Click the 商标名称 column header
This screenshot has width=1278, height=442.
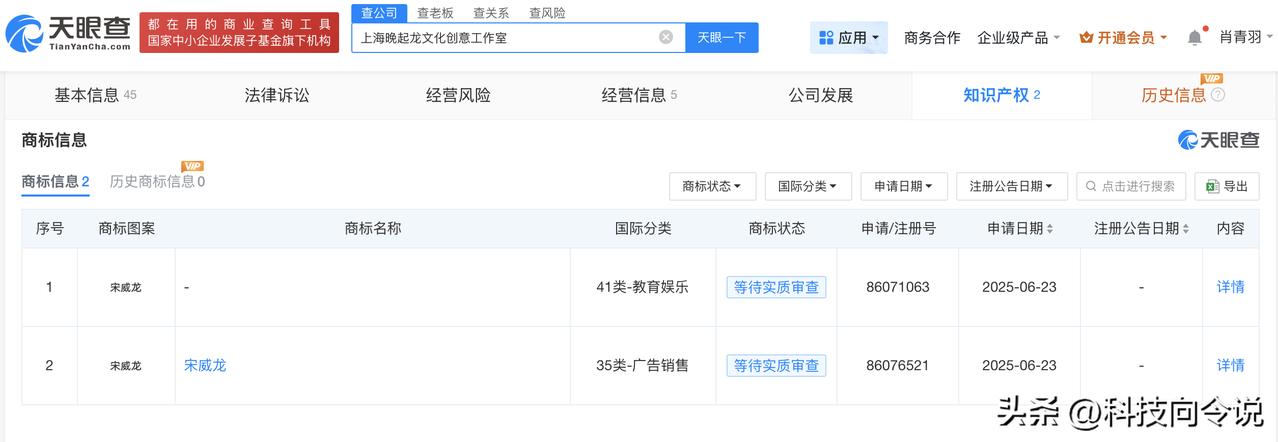[x=373, y=229]
